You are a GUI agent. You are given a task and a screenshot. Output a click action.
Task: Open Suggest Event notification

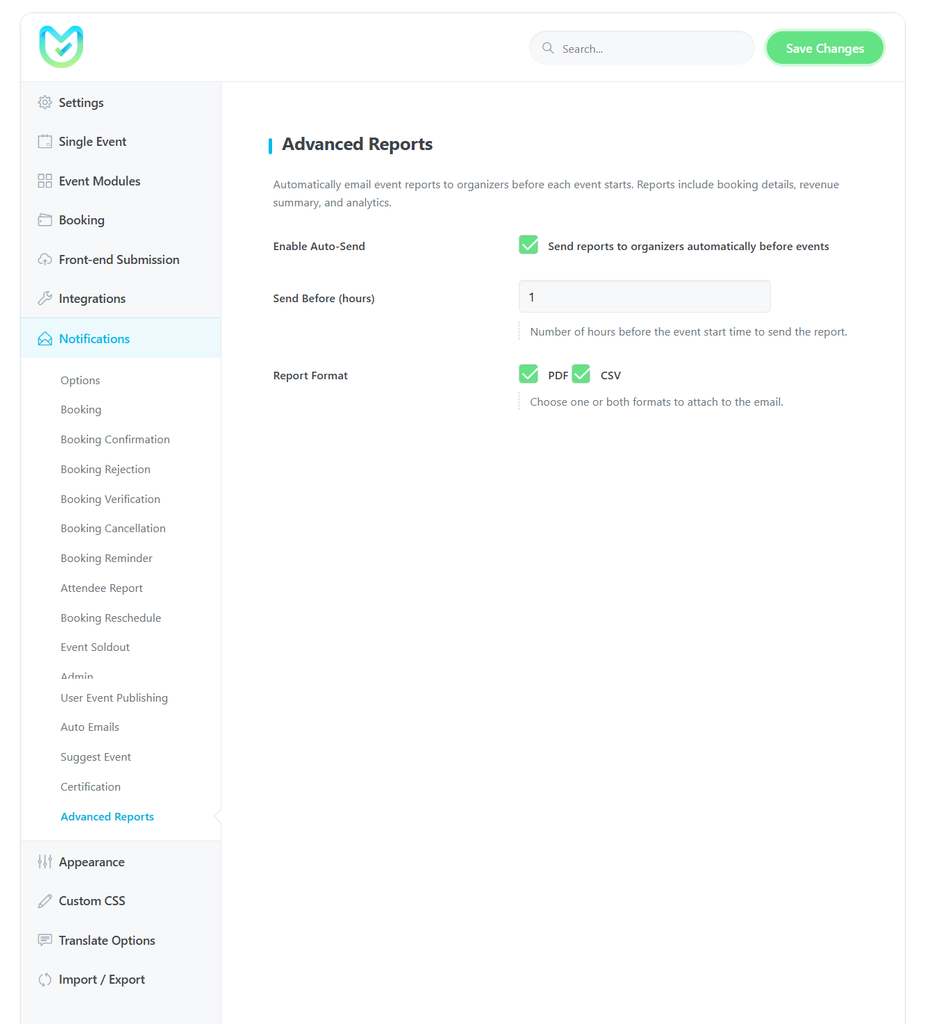[95, 757]
